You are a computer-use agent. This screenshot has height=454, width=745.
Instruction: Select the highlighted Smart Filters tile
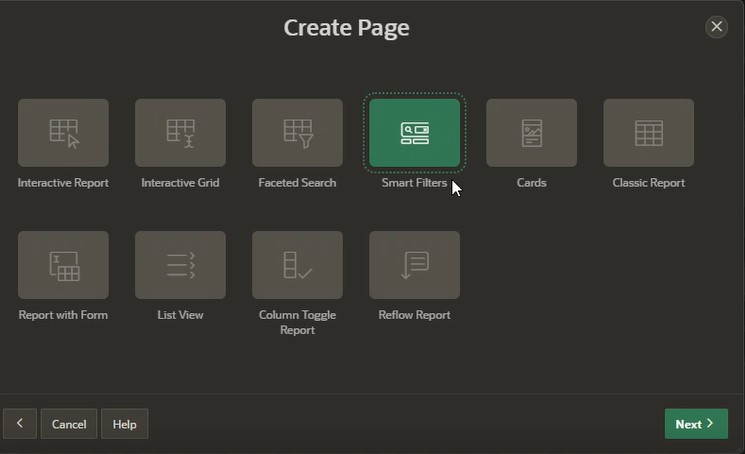pos(414,132)
